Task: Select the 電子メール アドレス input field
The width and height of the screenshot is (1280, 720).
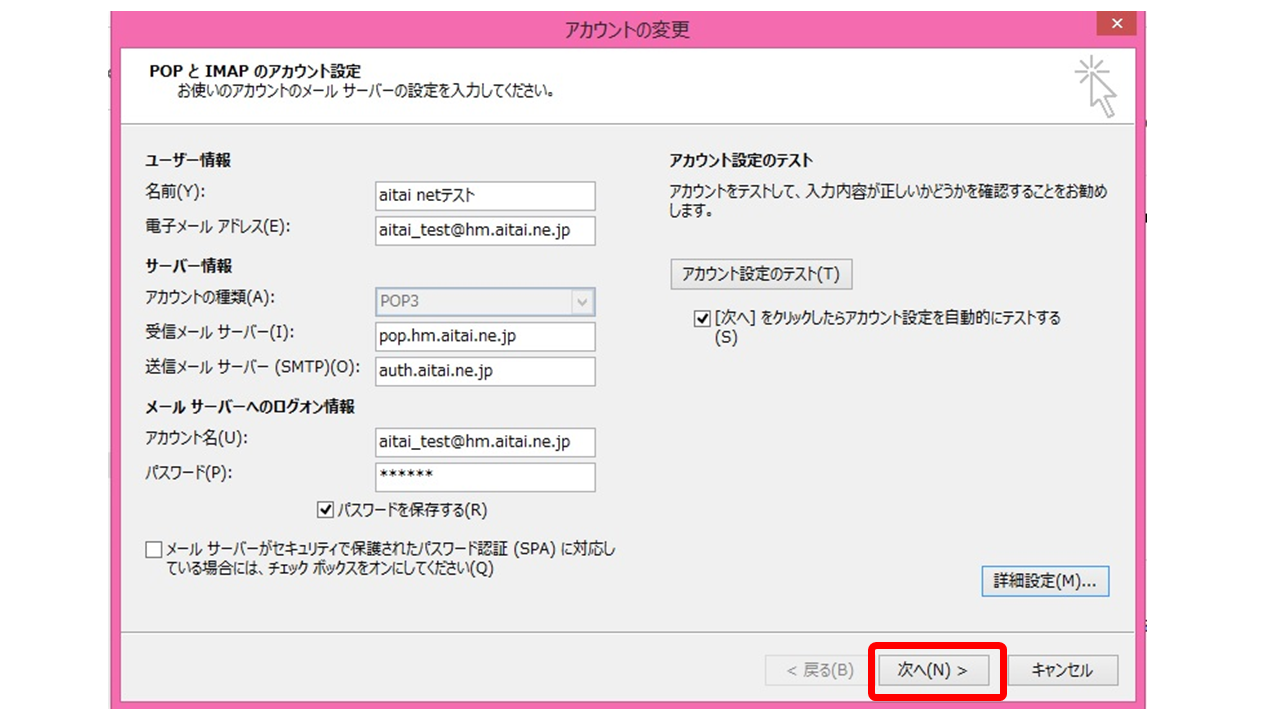Action: pos(485,231)
